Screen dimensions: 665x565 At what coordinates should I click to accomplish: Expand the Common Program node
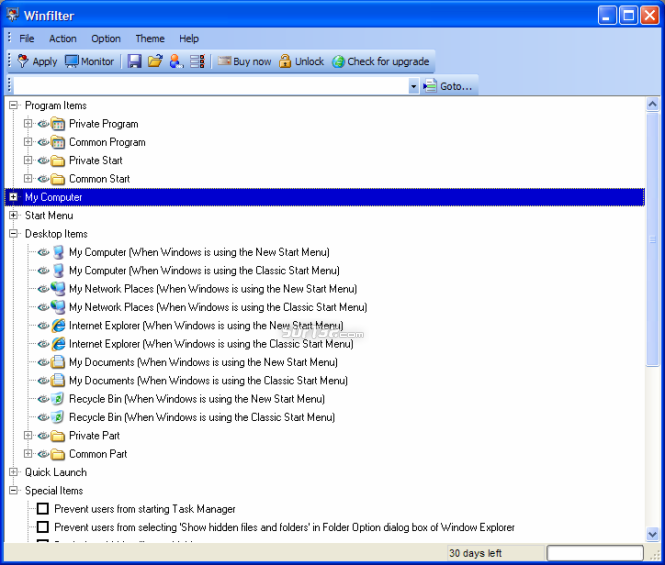tap(28, 142)
